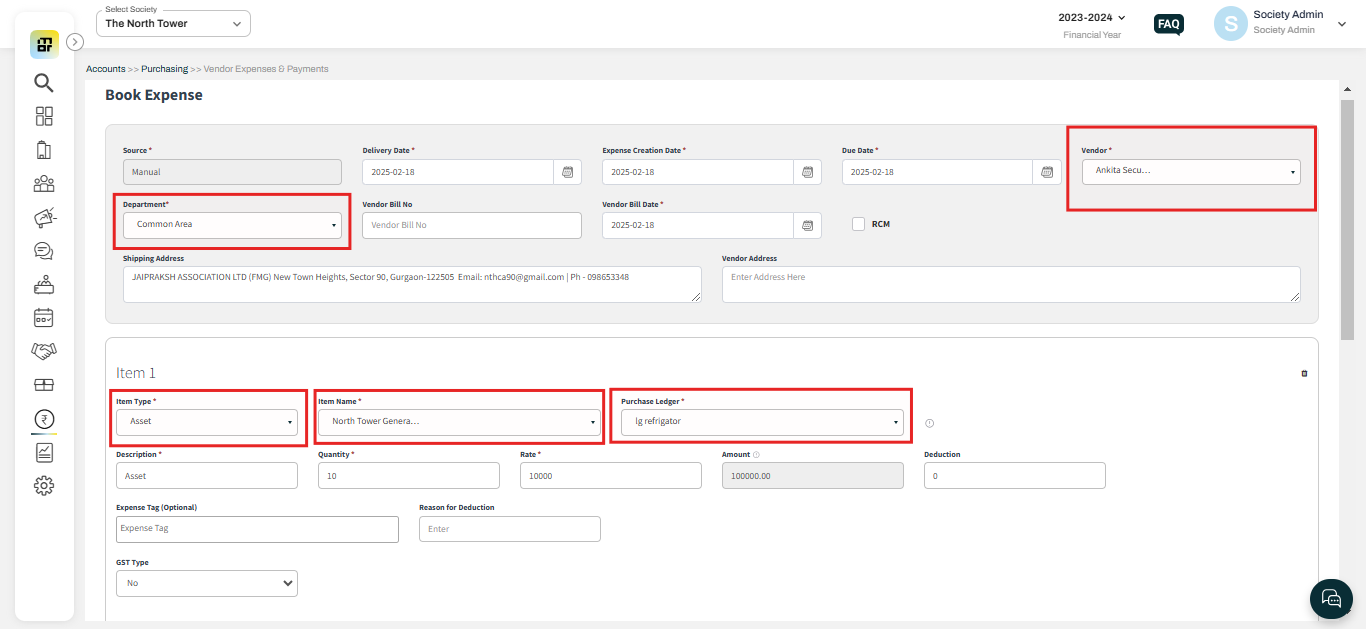Open the chat support bubble icon
1366x629 pixels.
click(1331, 598)
